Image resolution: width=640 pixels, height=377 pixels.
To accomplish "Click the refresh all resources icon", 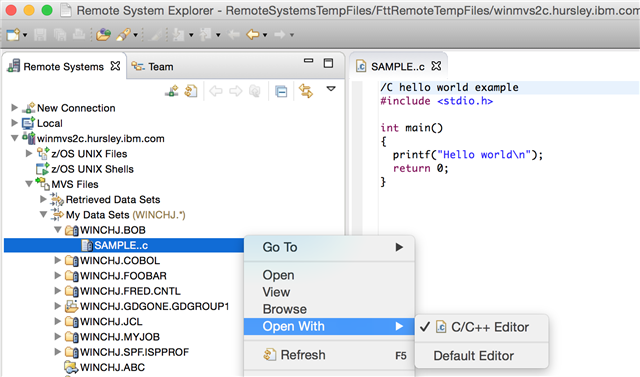I will click(191, 91).
